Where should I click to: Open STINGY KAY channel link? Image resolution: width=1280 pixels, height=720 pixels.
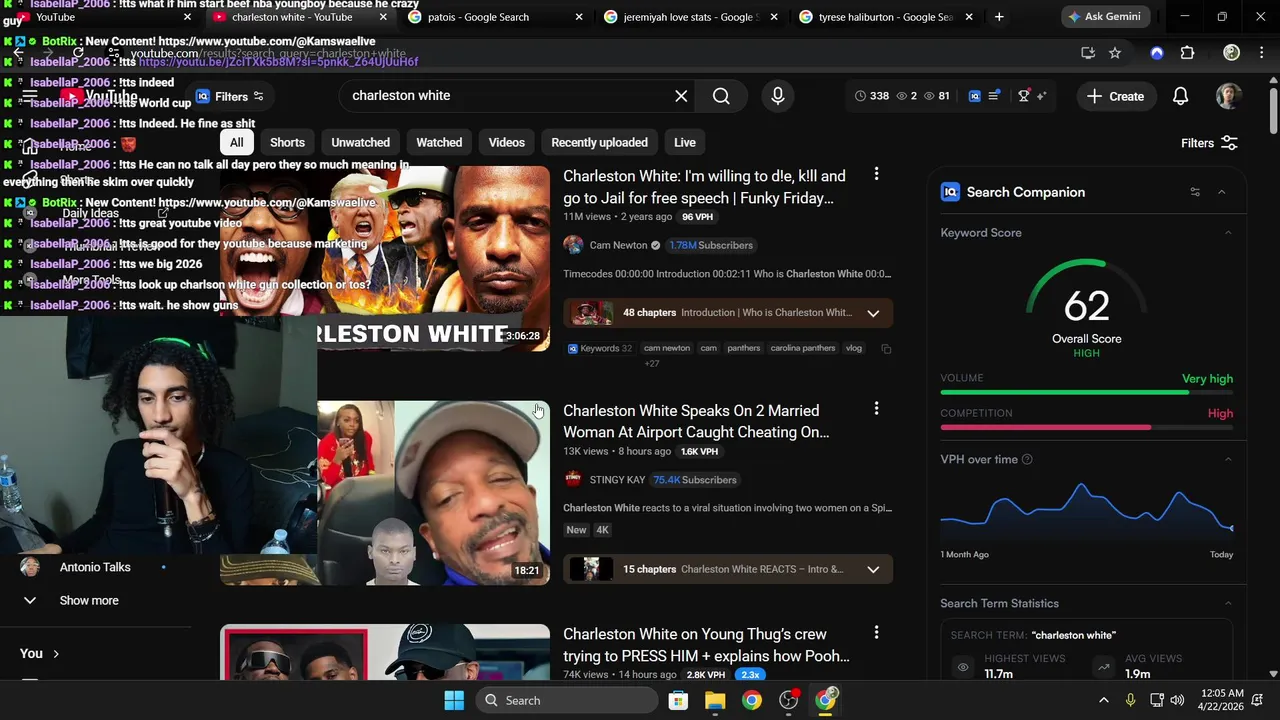617,480
